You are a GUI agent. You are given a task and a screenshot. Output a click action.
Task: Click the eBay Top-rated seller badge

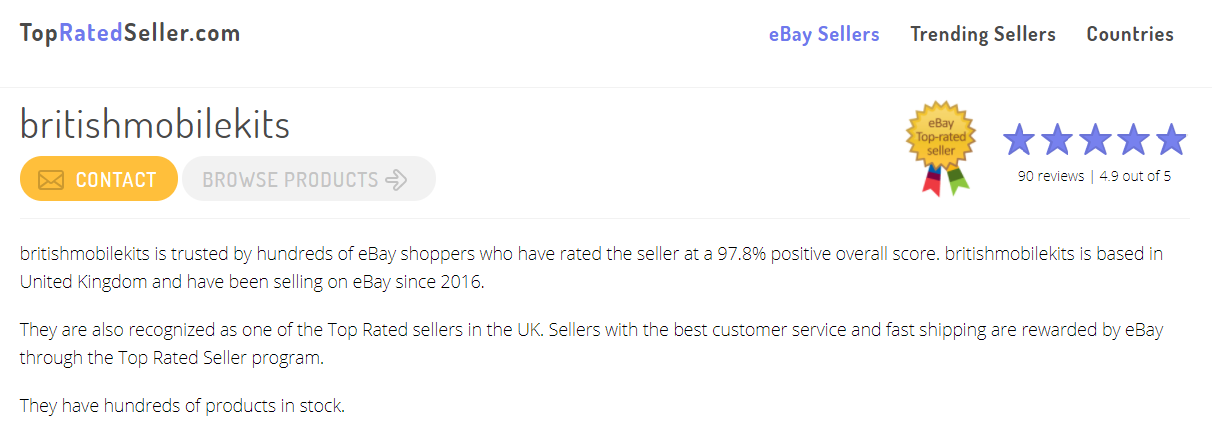pyautogui.click(x=940, y=146)
